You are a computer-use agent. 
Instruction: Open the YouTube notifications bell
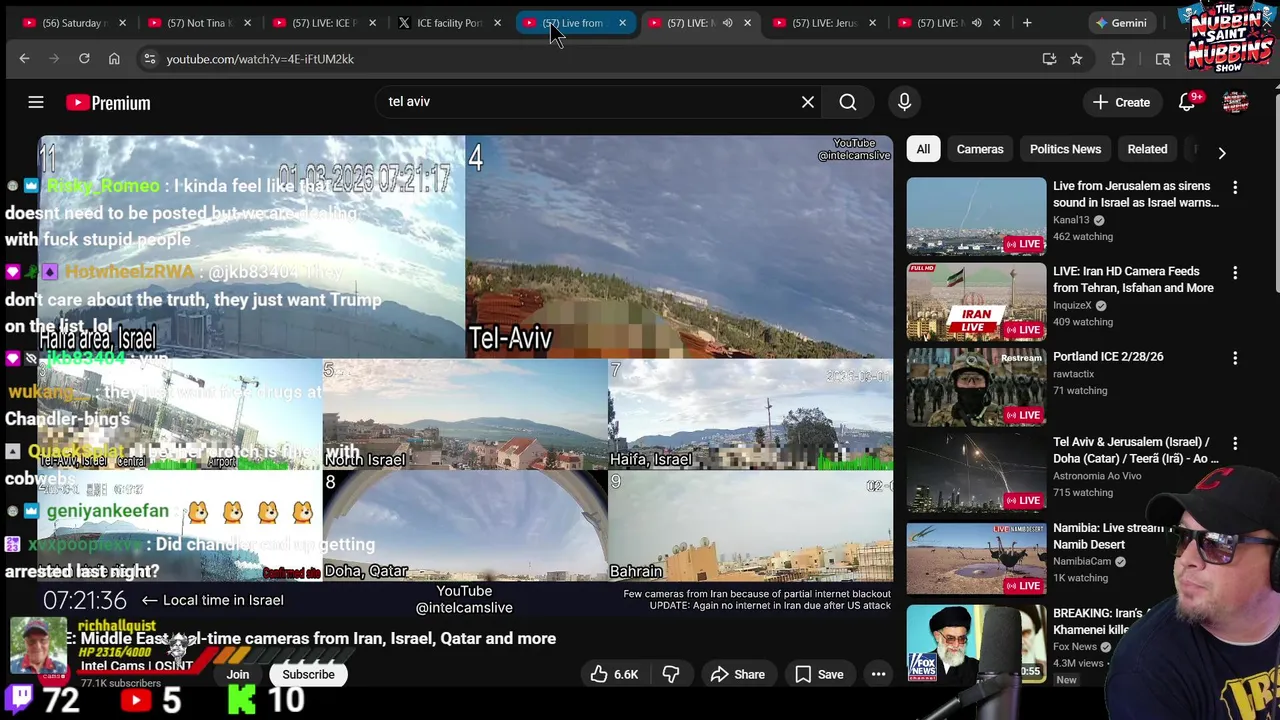[1187, 102]
